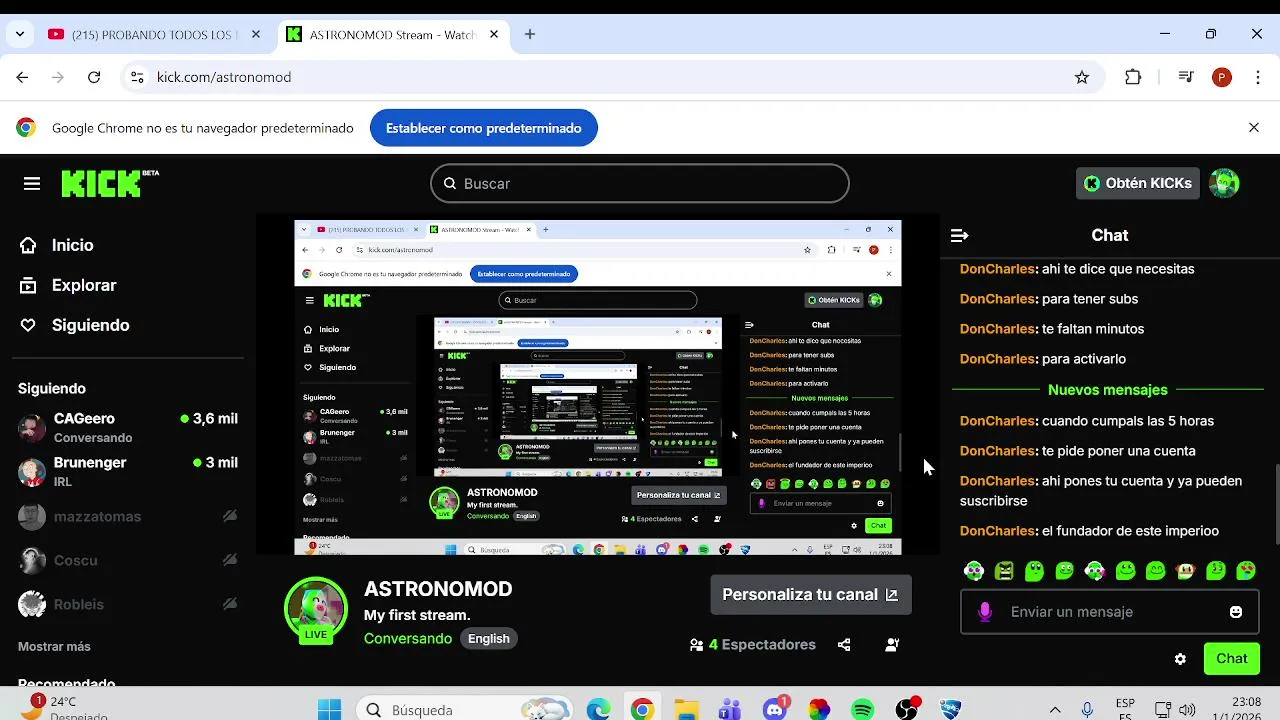Screen dimensions: 1280x720
Task: Open volume control in system tray
Action: click(1188, 710)
